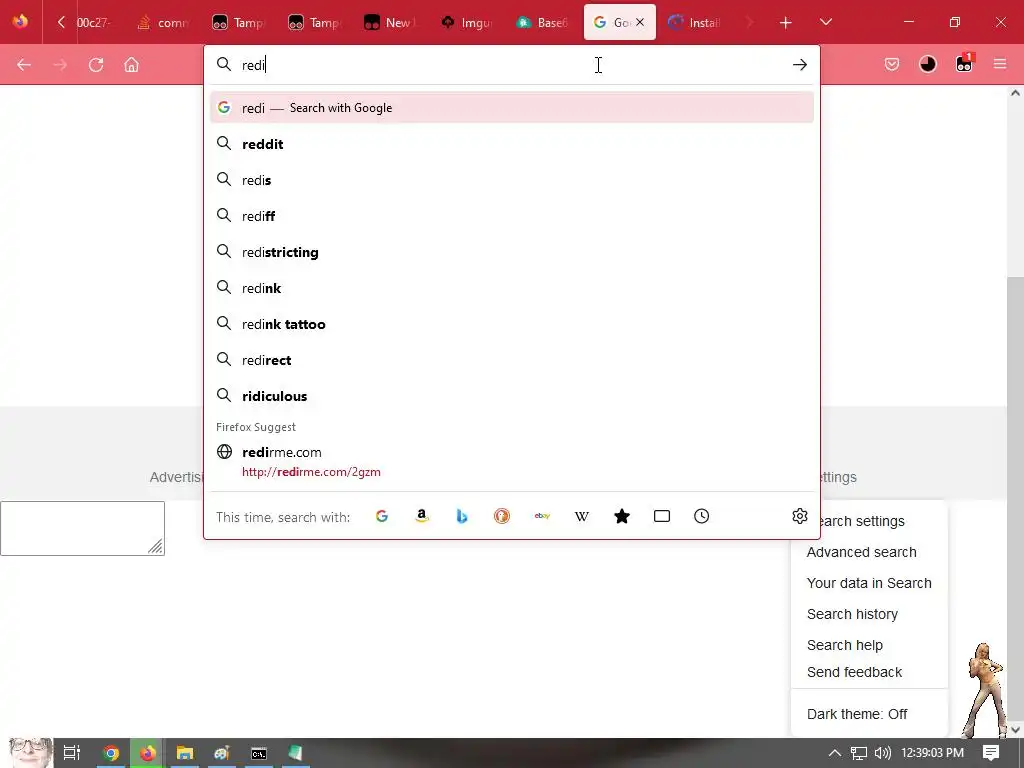The height and width of the screenshot is (768, 1024).
Task: Close the active Google tab
Action: 640,22
